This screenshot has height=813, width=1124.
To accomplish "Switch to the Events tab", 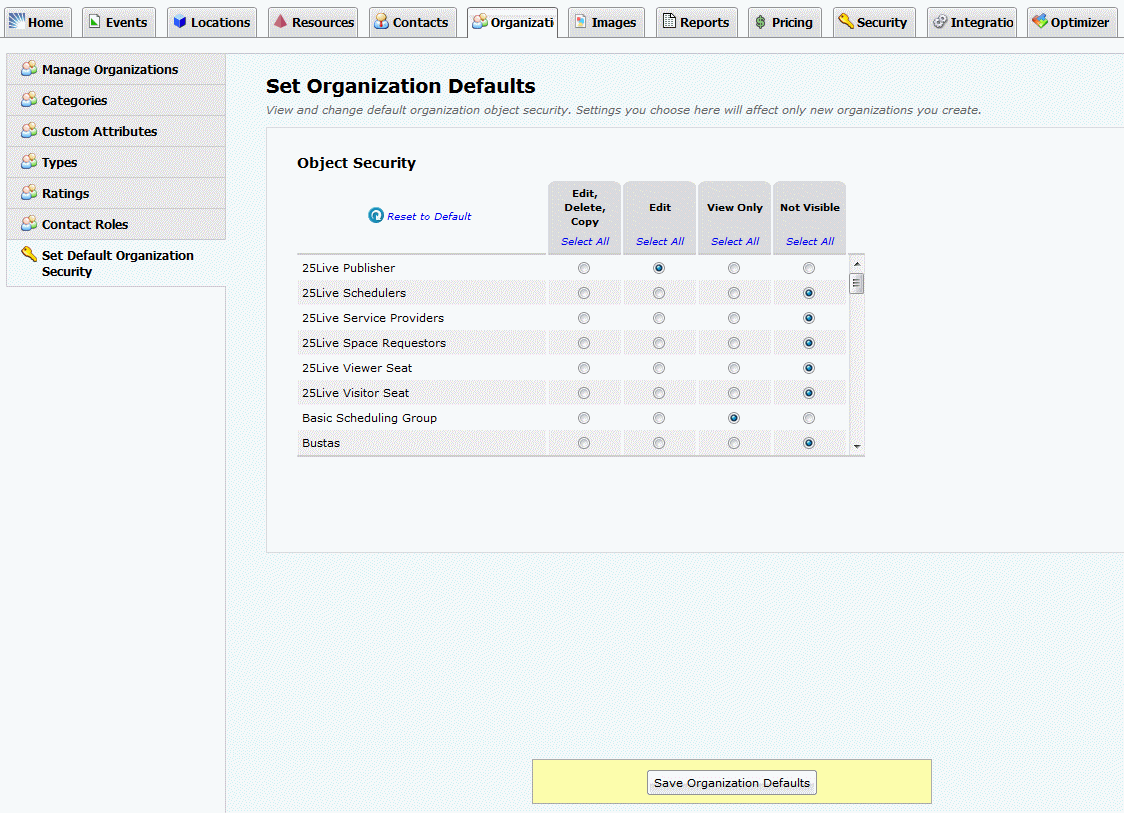I will (x=118, y=22).
